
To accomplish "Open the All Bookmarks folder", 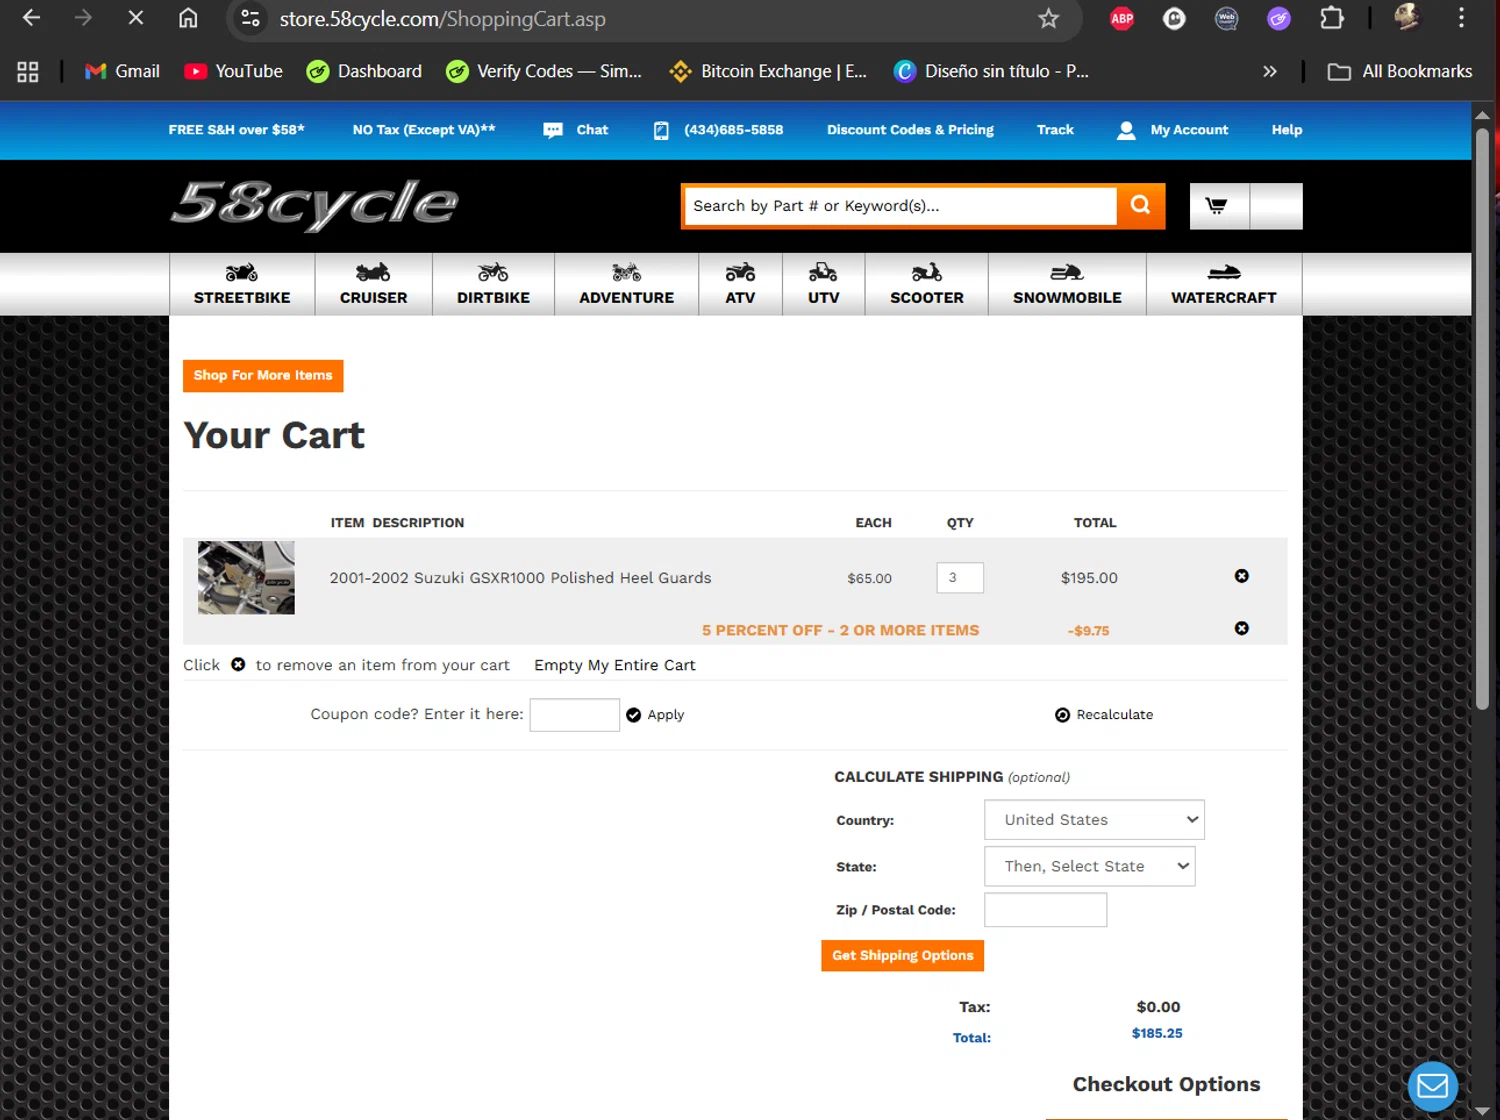I will coord(1399,71).
